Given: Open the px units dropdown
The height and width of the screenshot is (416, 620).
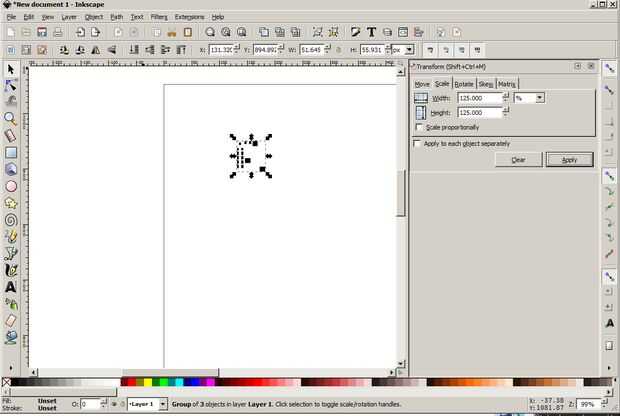Looking at the screenshot, I should click(409, 50).
